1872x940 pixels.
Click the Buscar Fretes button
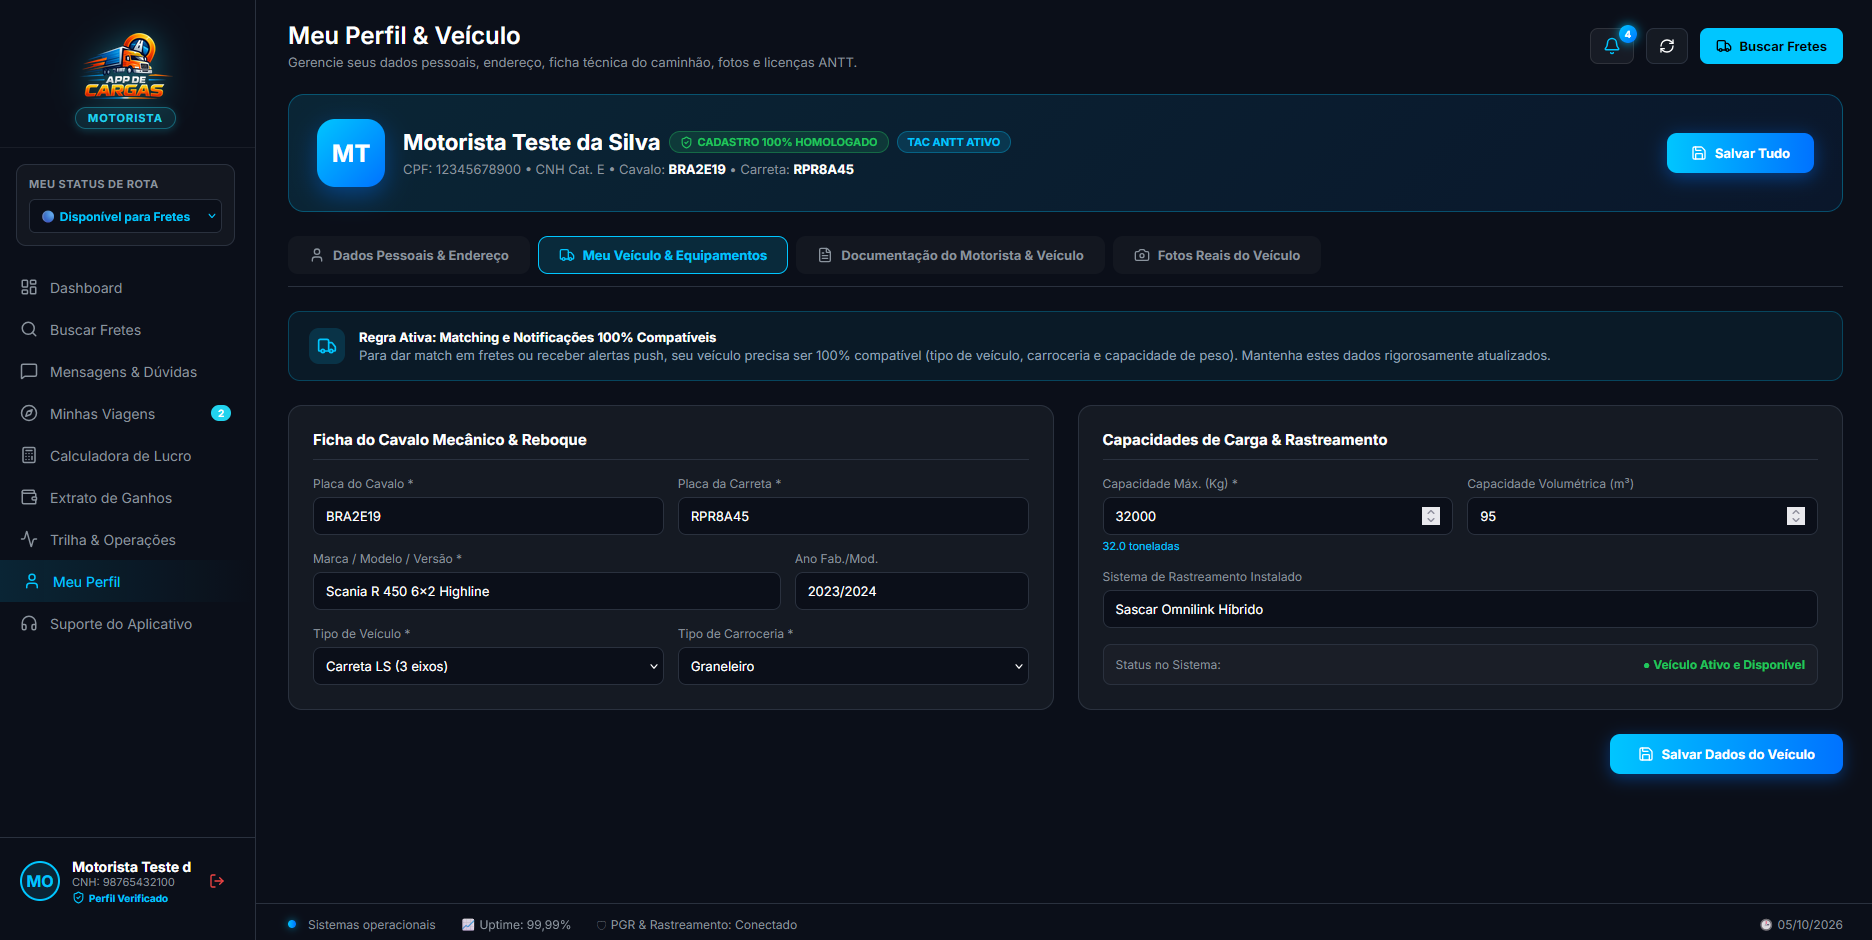pyautogui.click(x=1771, y=46)
